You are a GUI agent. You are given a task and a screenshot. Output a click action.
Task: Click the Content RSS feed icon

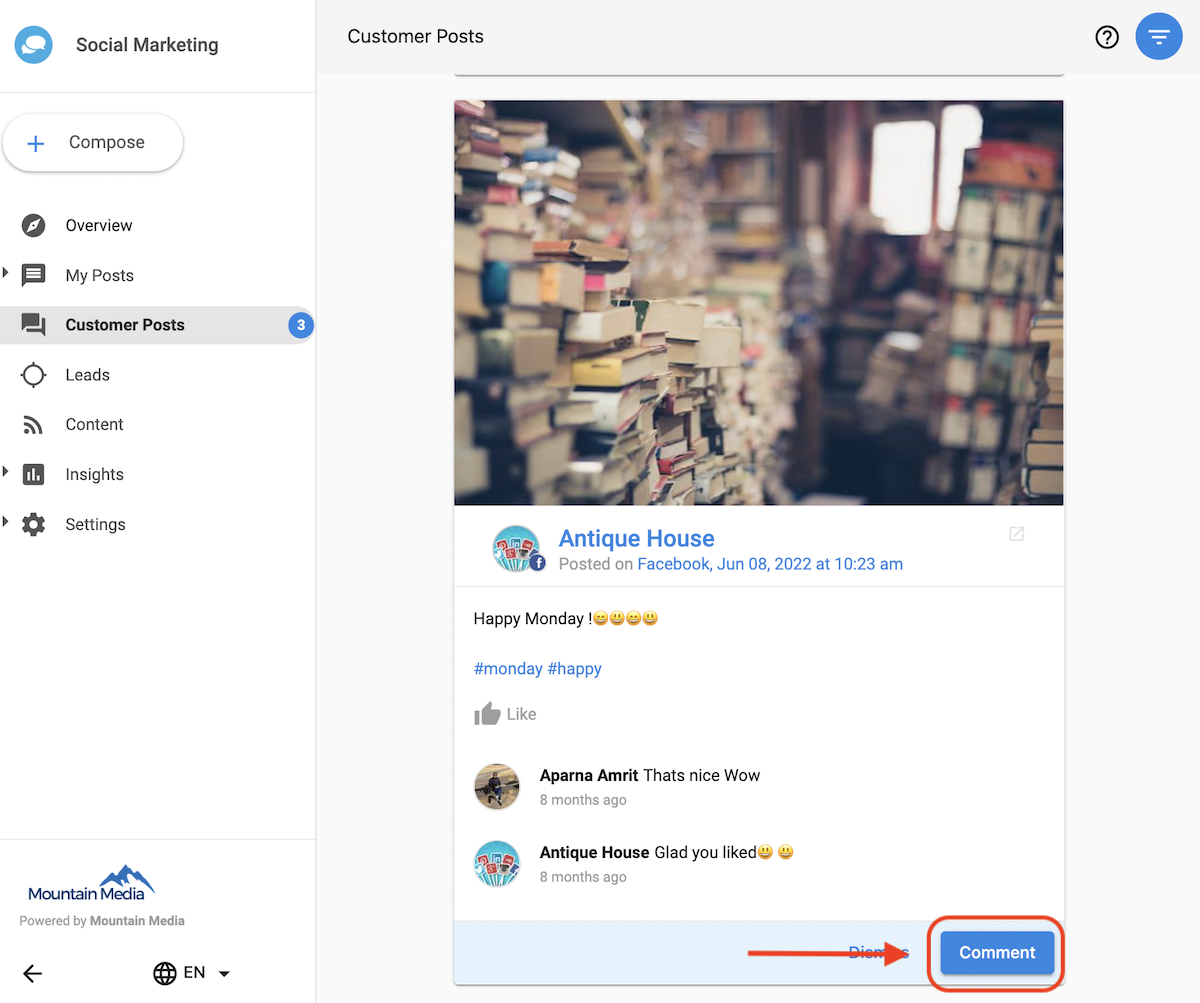tap(34, 425)
